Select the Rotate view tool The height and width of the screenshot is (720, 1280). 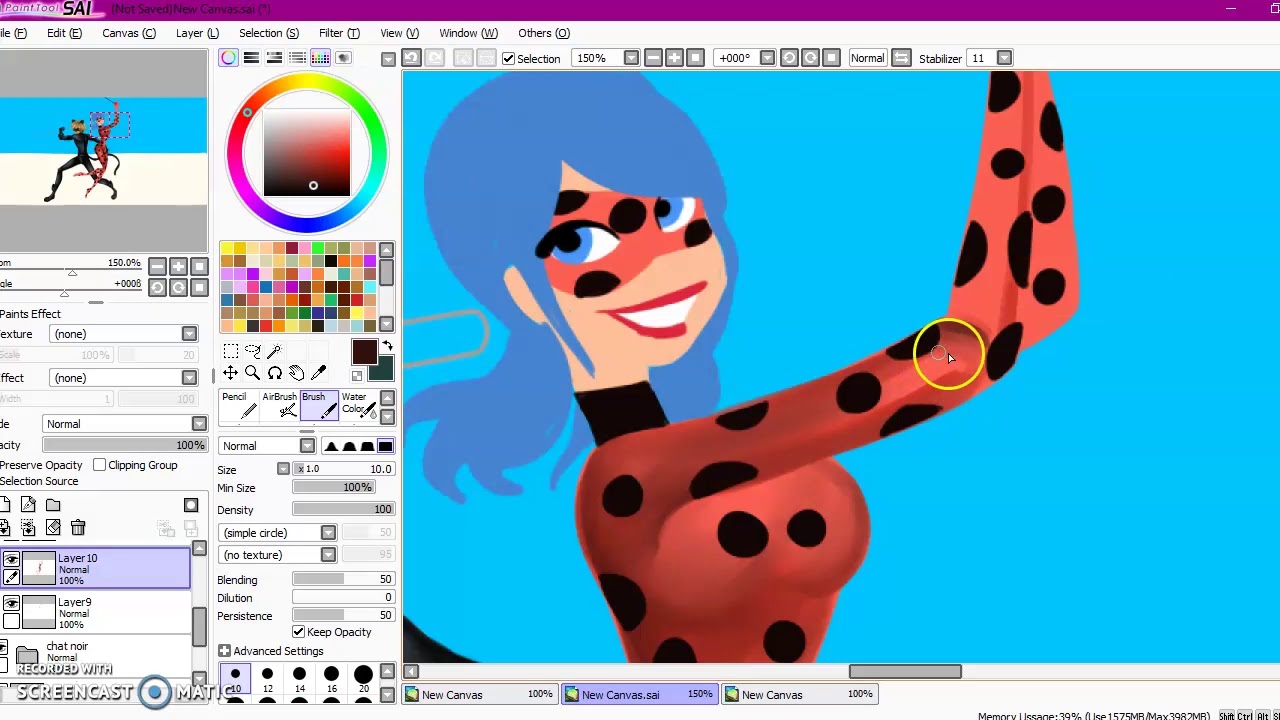click(275, 373)
